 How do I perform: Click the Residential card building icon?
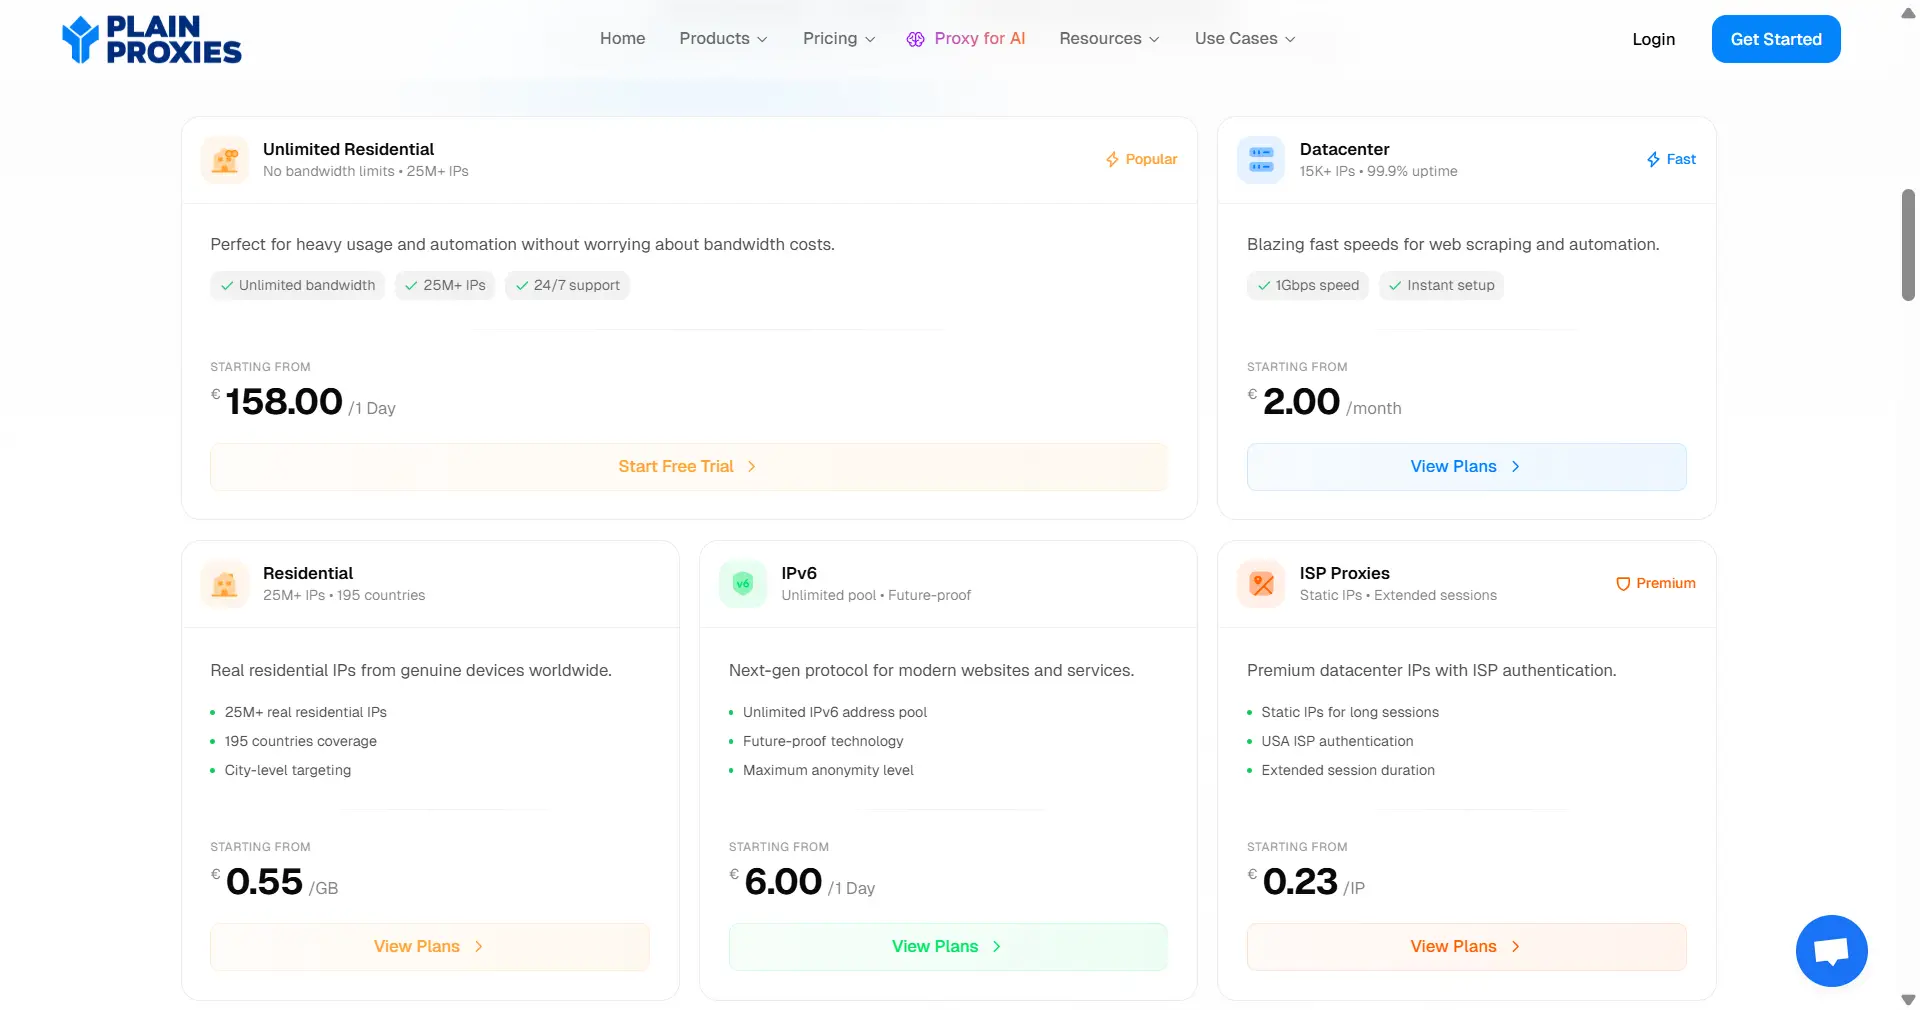[x=225, y=584]
